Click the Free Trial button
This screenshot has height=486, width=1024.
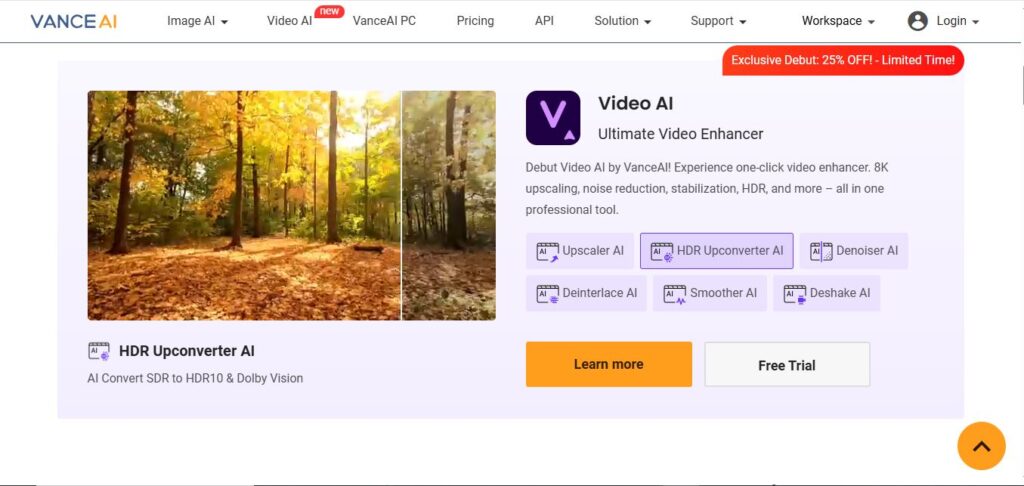pyautogui.click(x=787, y=364)
